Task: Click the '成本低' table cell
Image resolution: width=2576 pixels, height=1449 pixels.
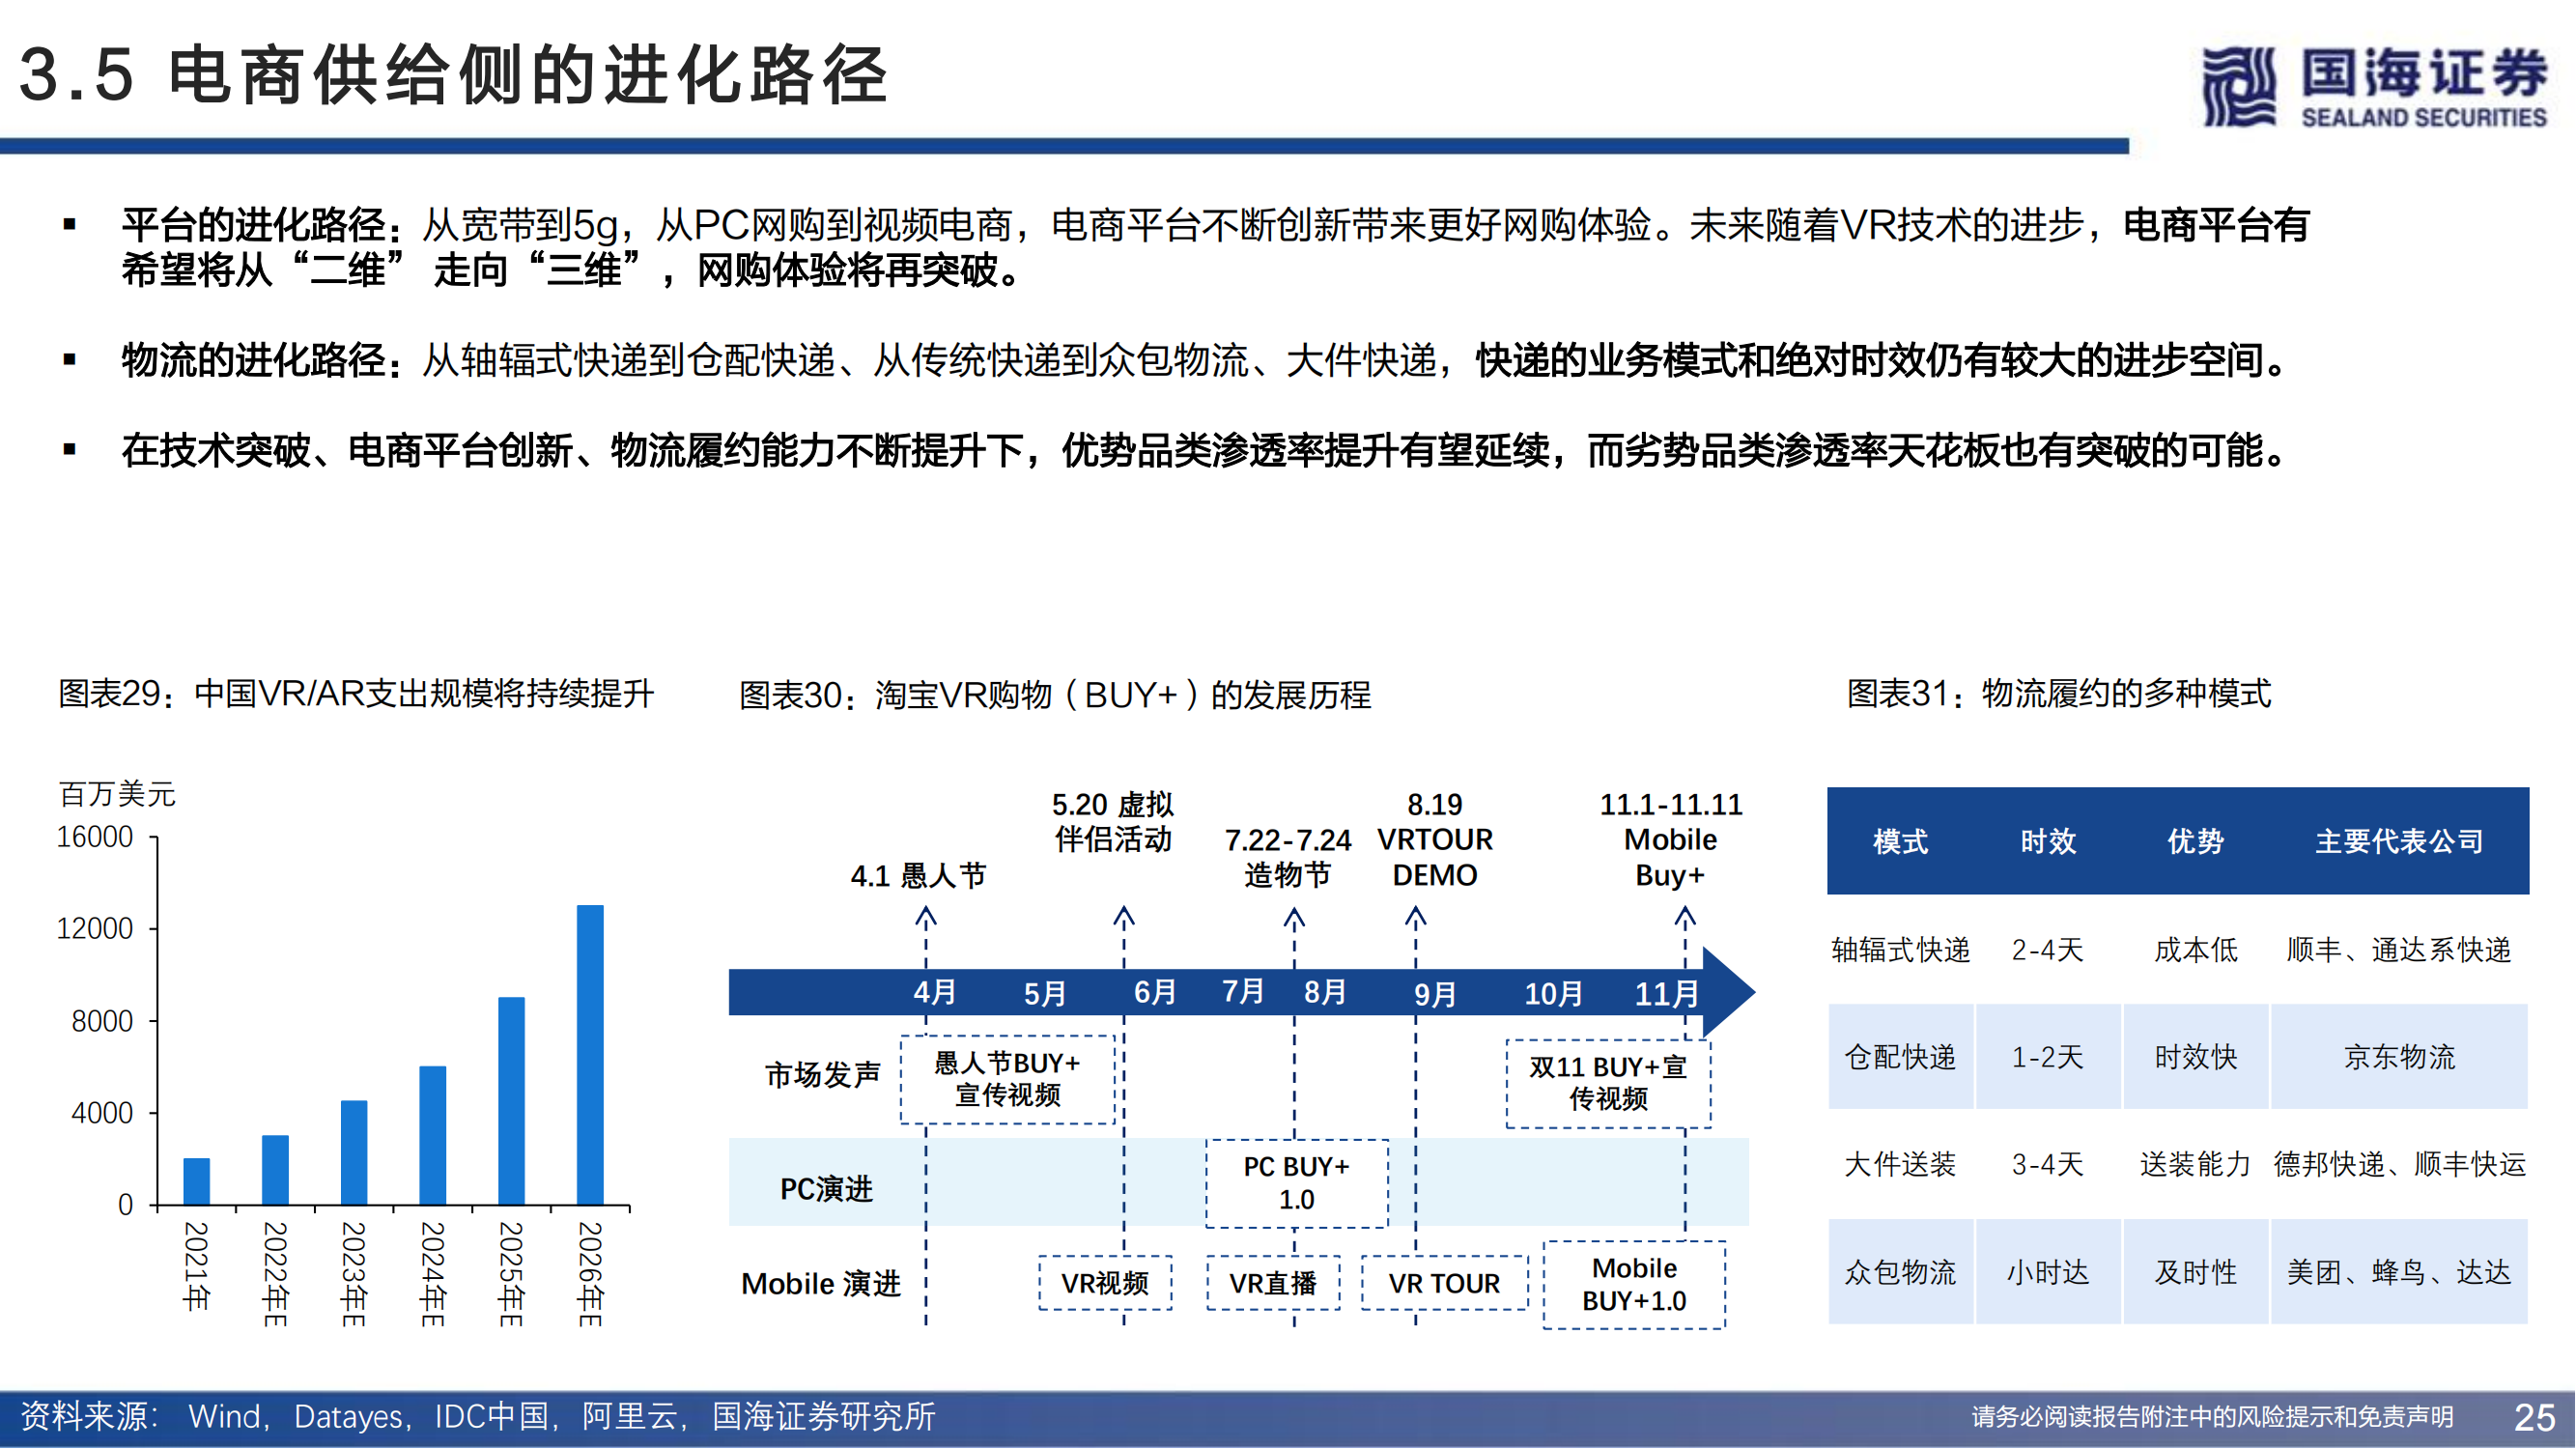Action: pos(2196,950)
